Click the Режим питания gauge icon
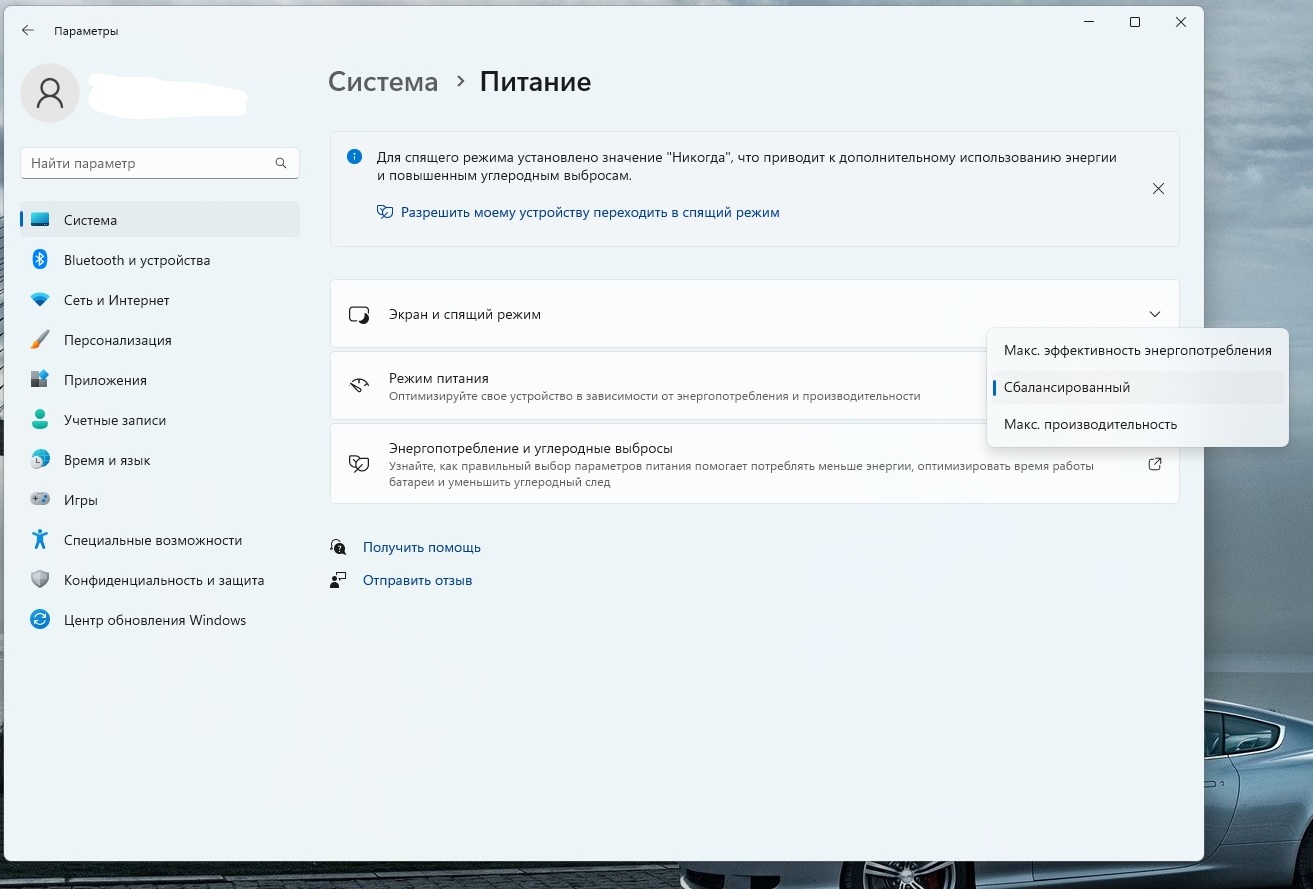Image resolution: width=1313 pixels, height=889 pixels. (x=359, y=386)
